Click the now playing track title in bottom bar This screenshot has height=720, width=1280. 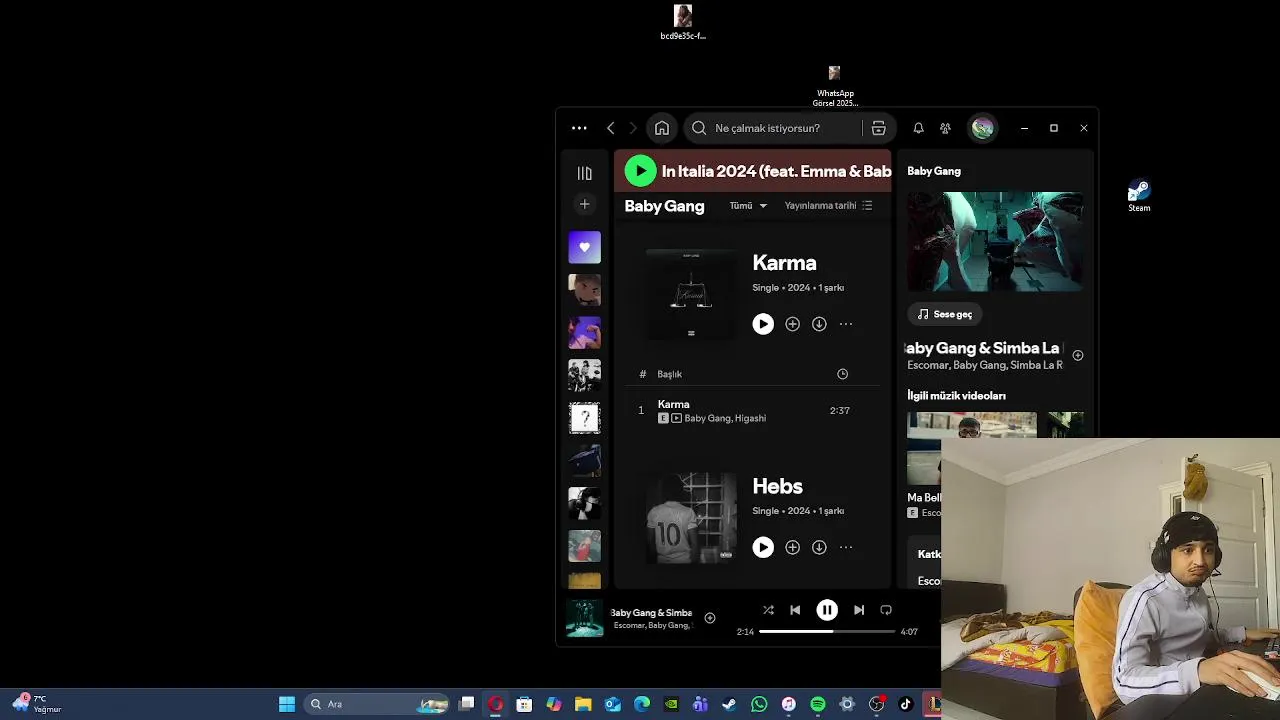click(651, 612)
